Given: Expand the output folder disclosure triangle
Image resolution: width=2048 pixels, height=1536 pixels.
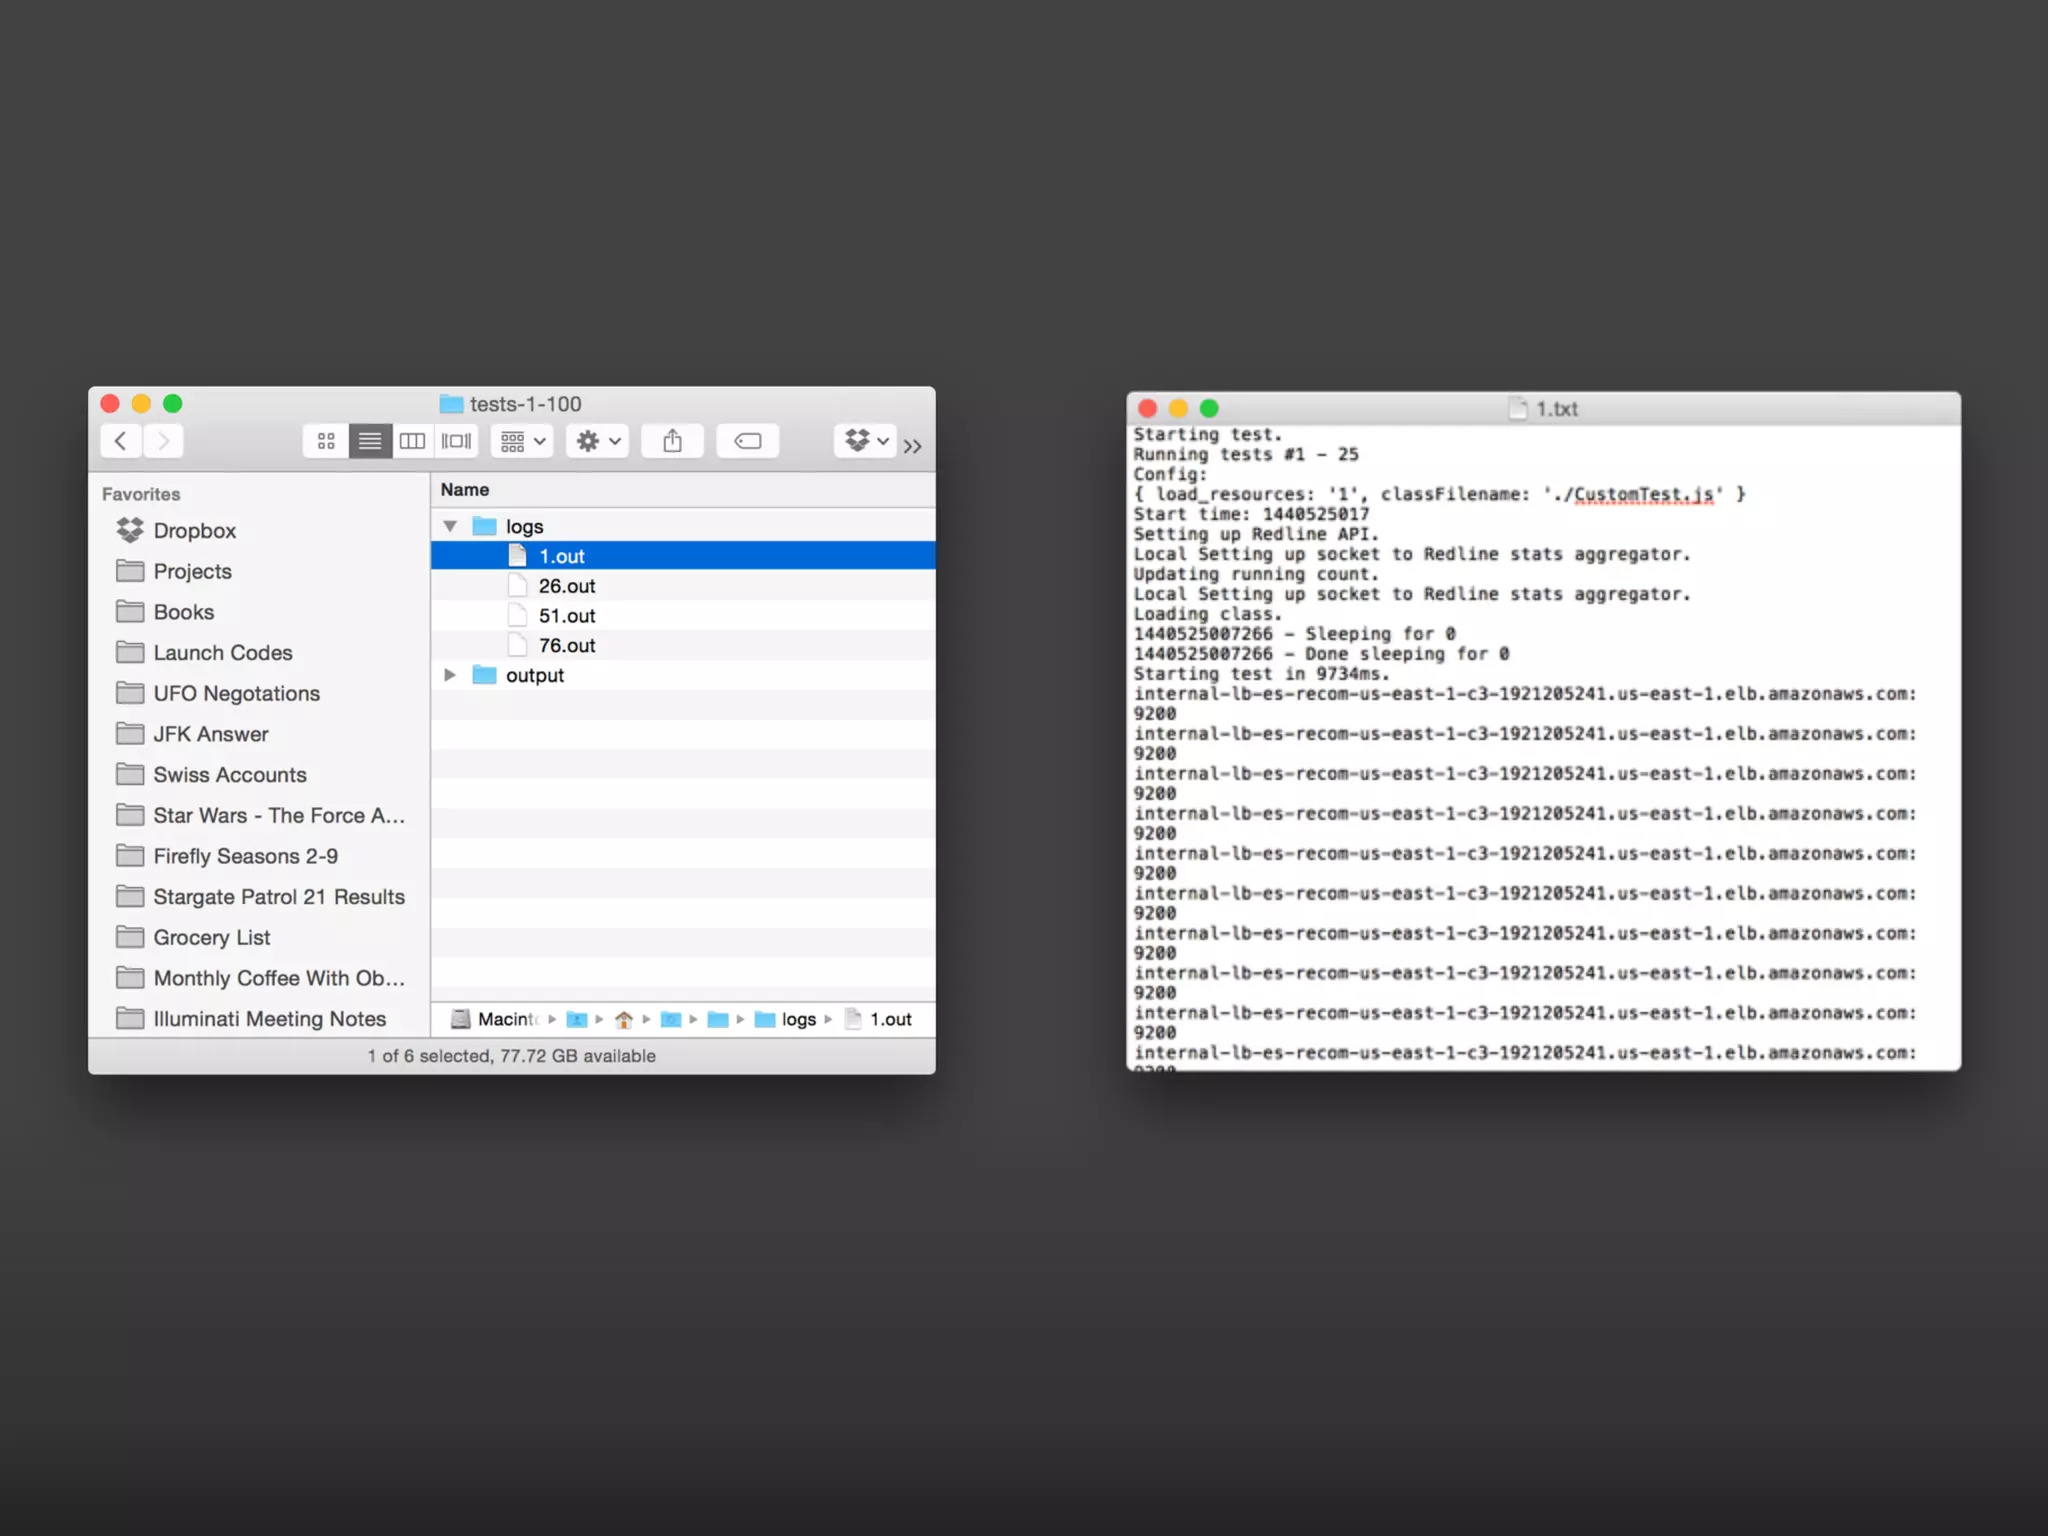Looking at the screenshot, I should [x=450, y=675].
